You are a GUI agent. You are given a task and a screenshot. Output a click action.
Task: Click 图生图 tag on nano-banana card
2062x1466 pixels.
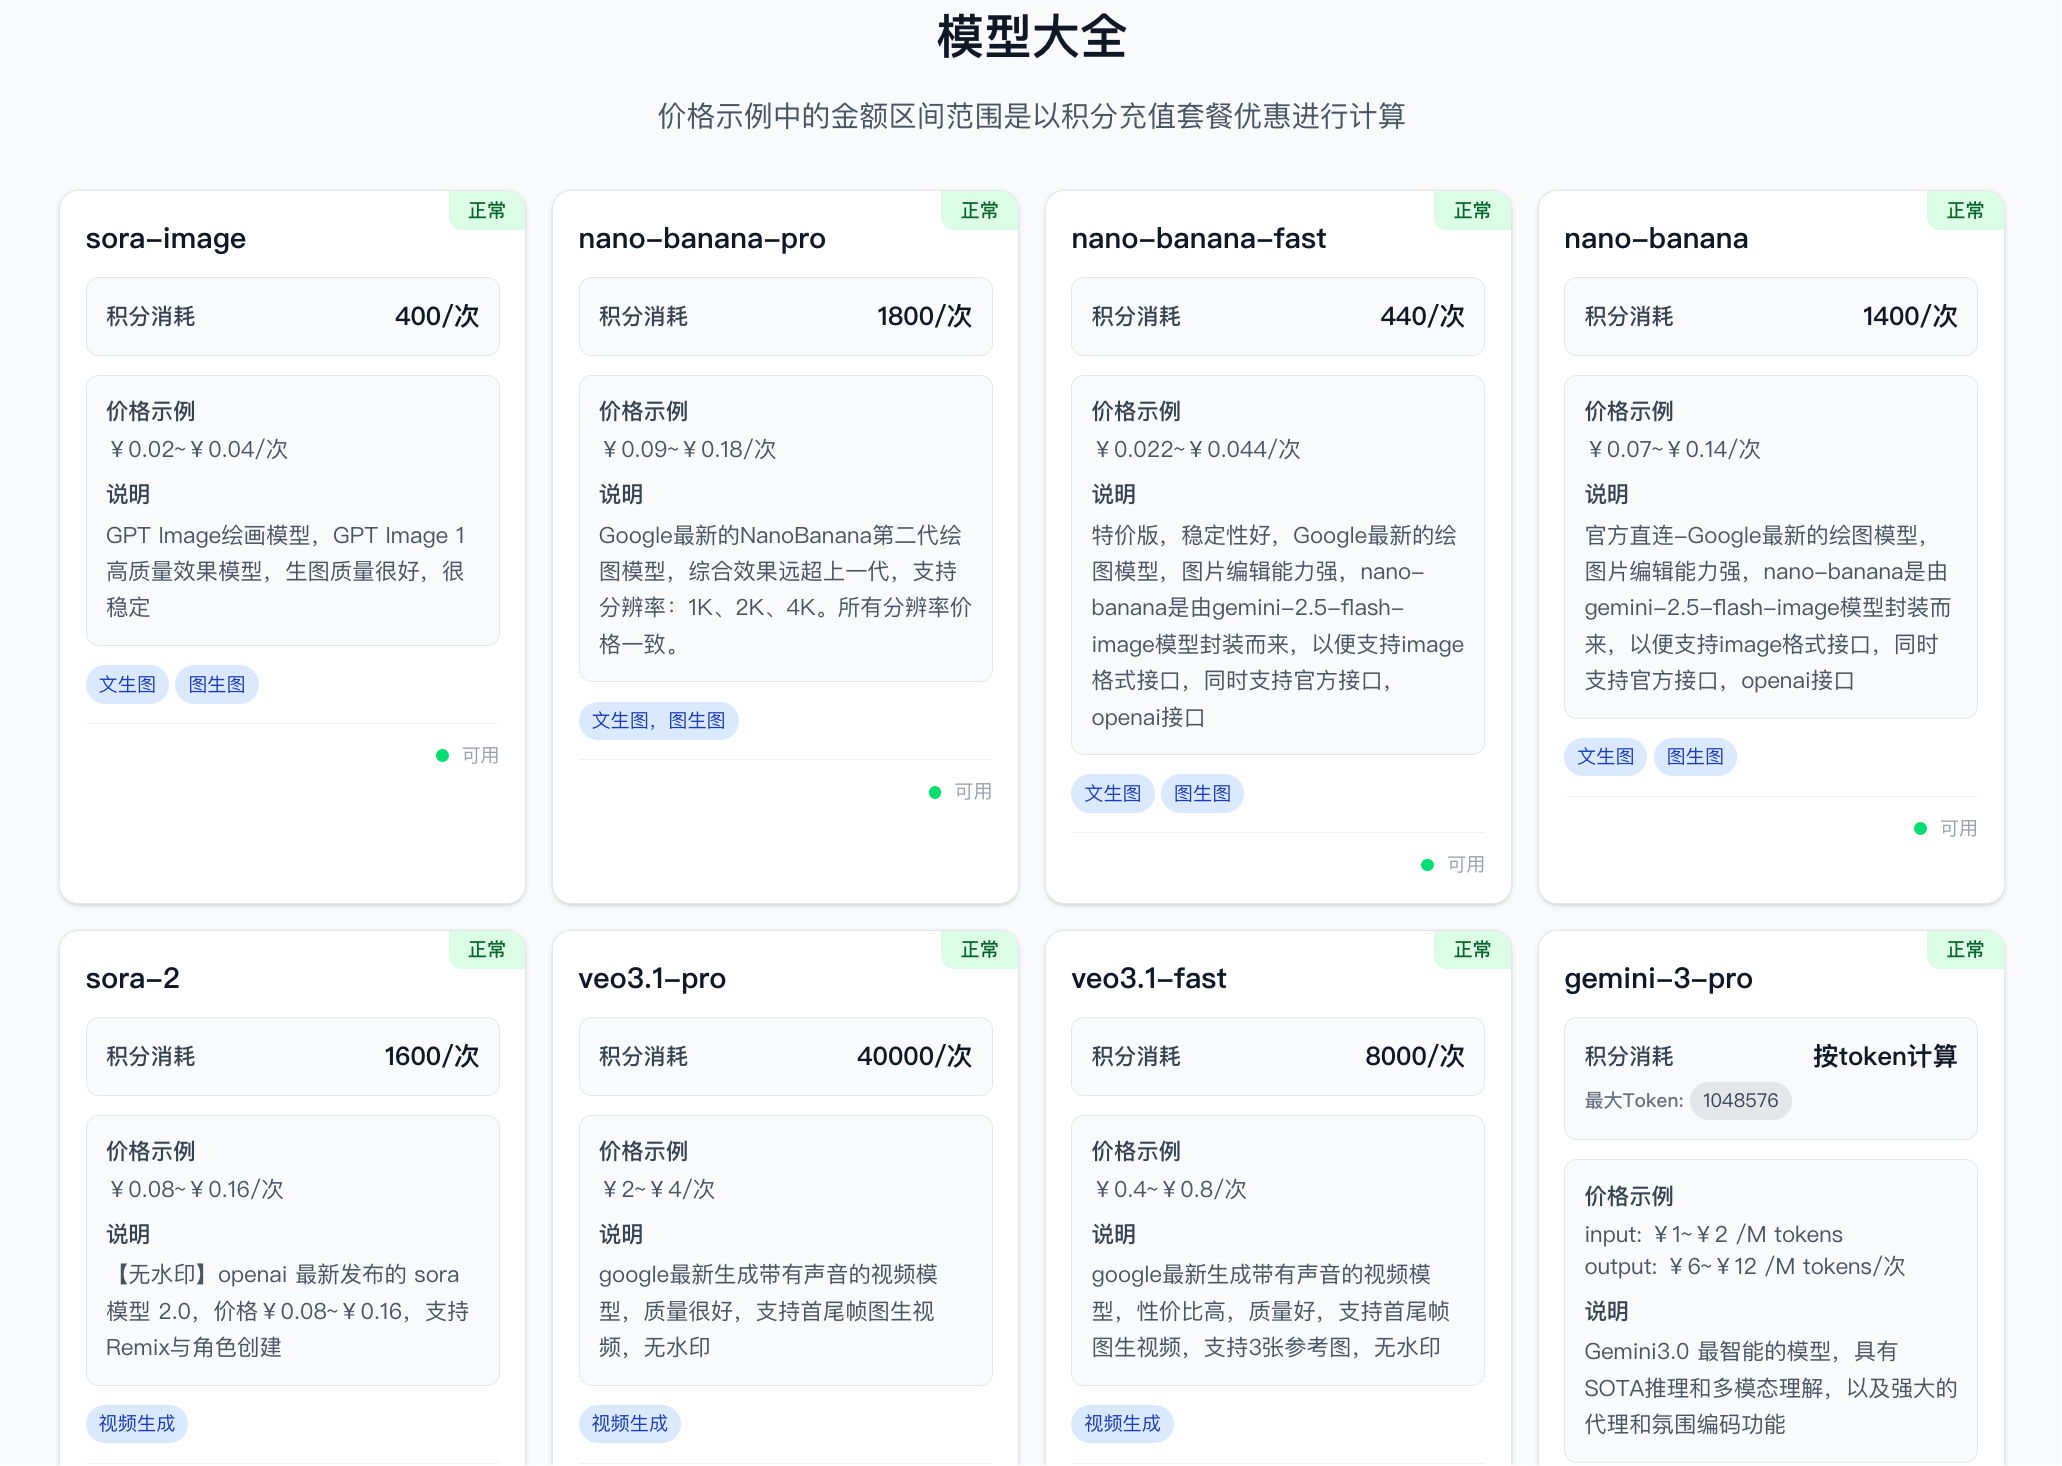[1694, 757]
